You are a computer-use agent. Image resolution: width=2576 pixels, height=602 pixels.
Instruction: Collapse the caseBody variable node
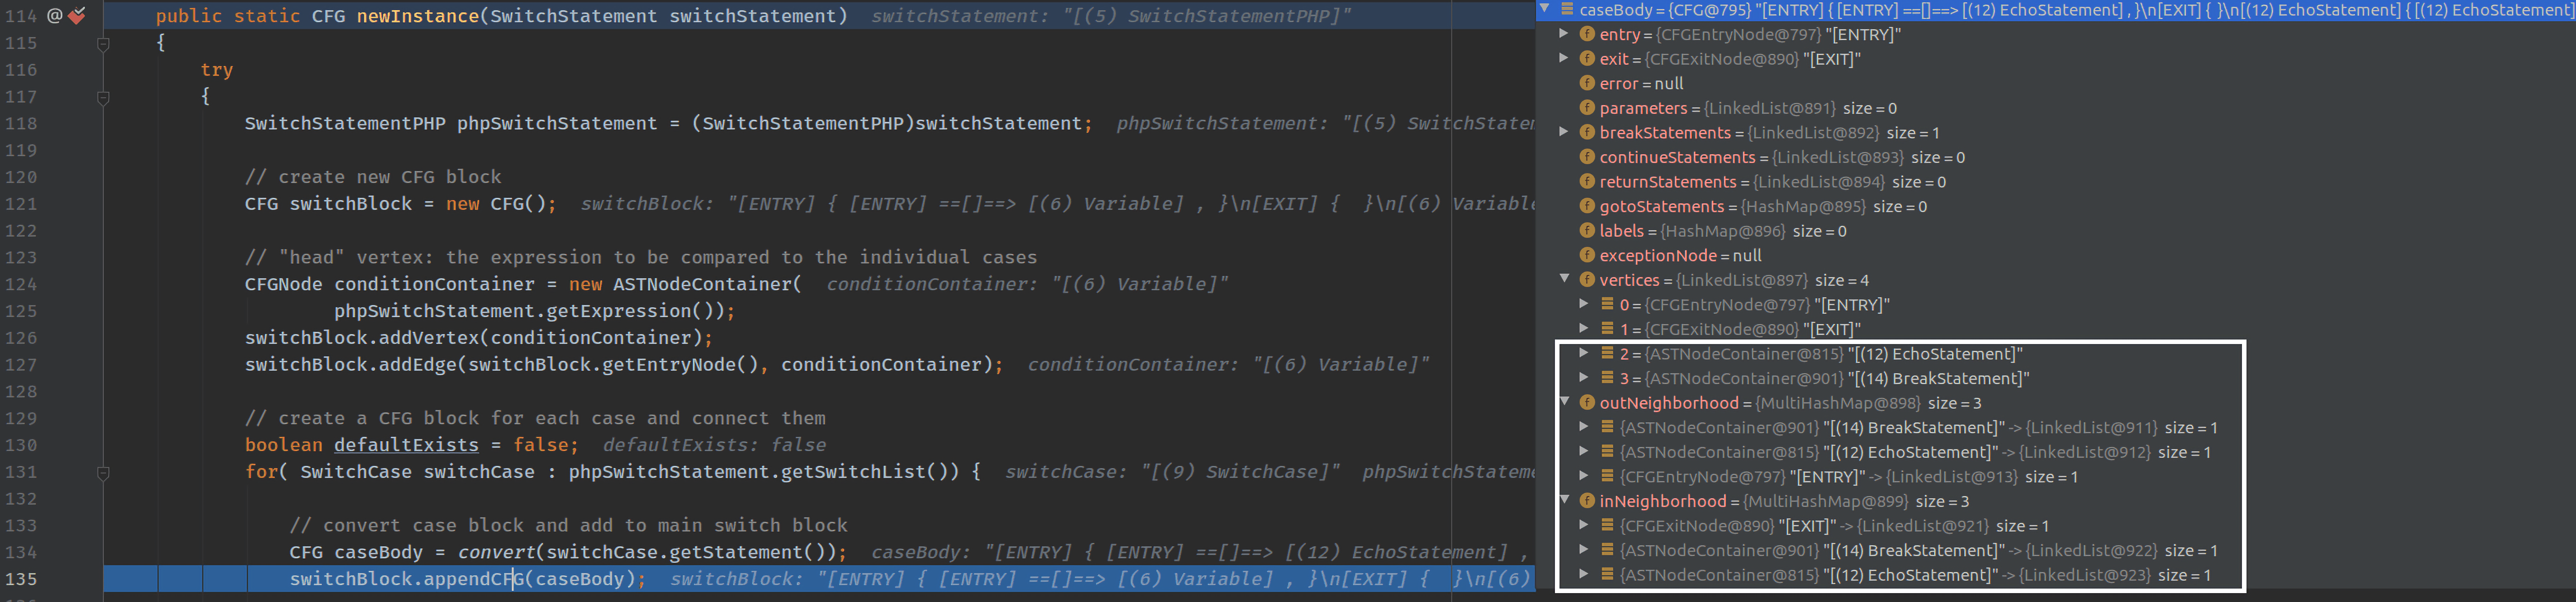coord(1545,9)
